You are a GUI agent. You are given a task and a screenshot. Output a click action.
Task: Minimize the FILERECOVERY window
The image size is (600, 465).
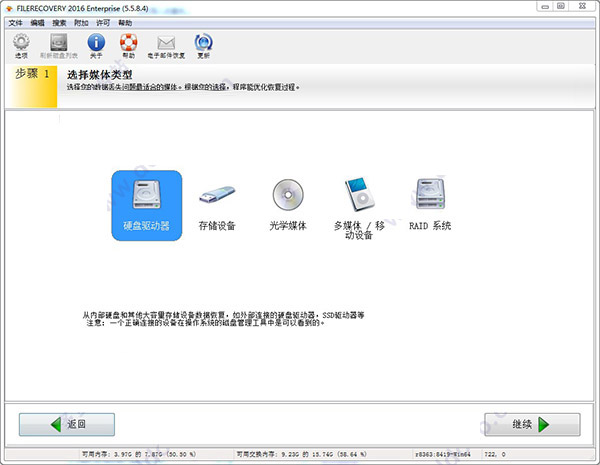[545, 7]
